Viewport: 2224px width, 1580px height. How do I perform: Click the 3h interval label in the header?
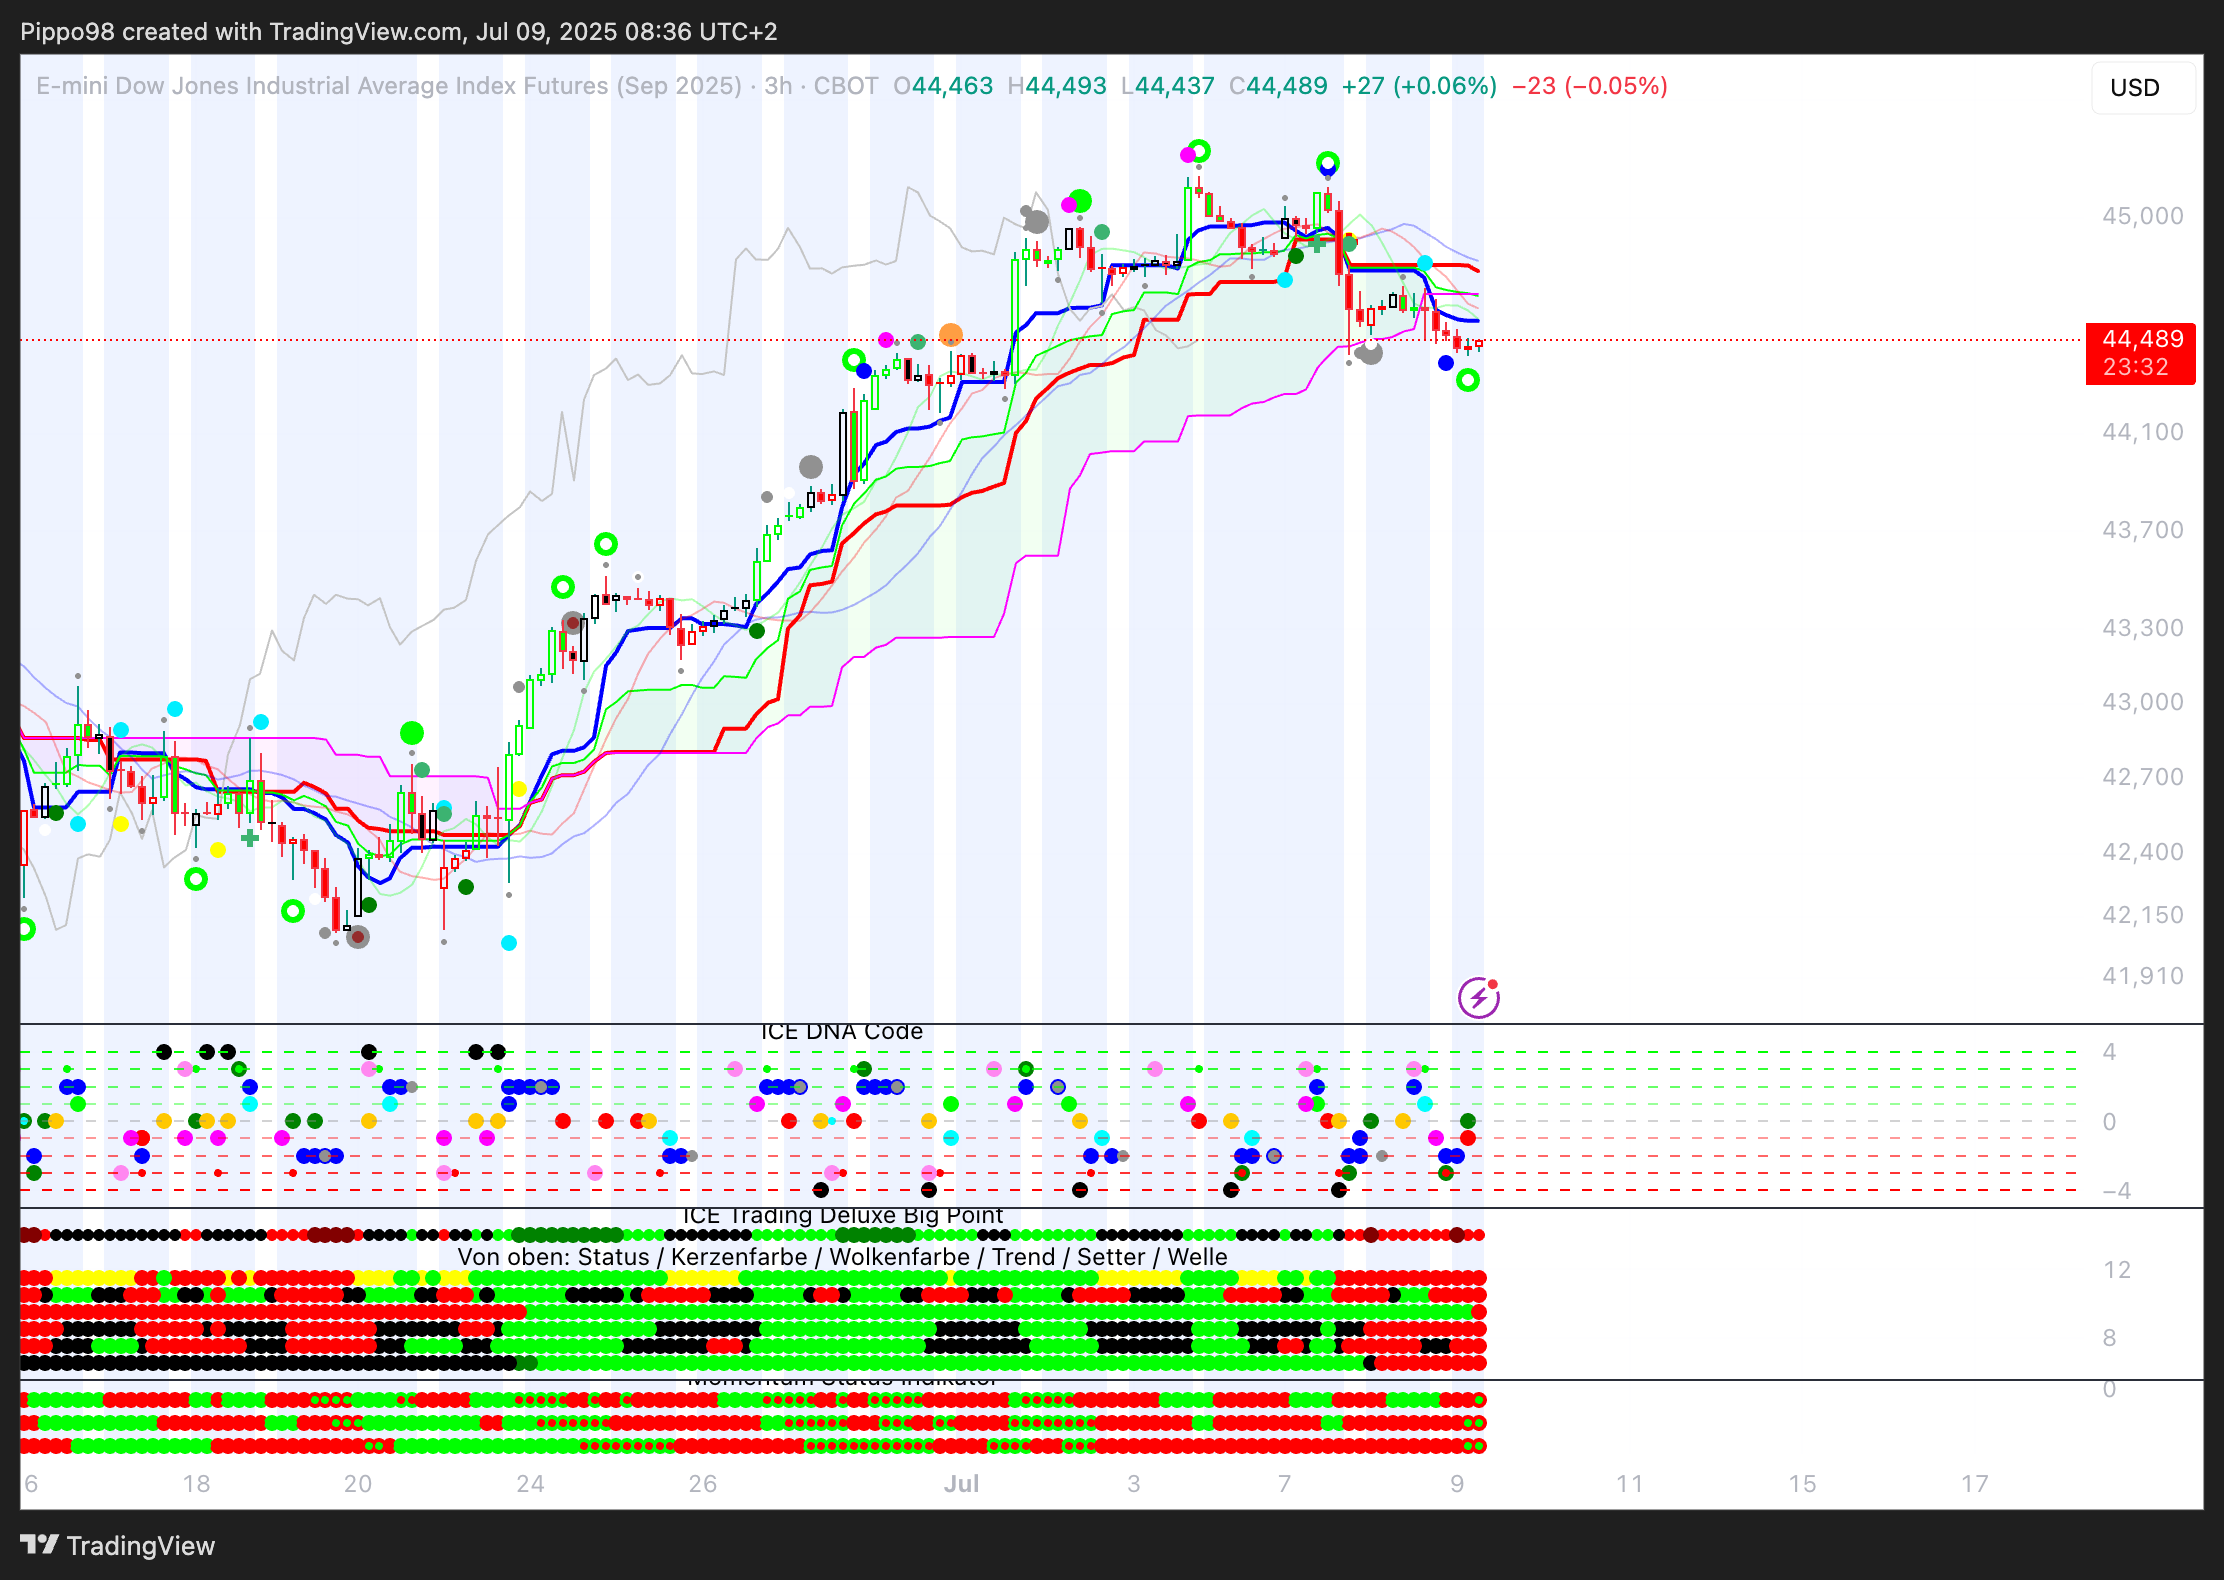[x=778, y=86]
